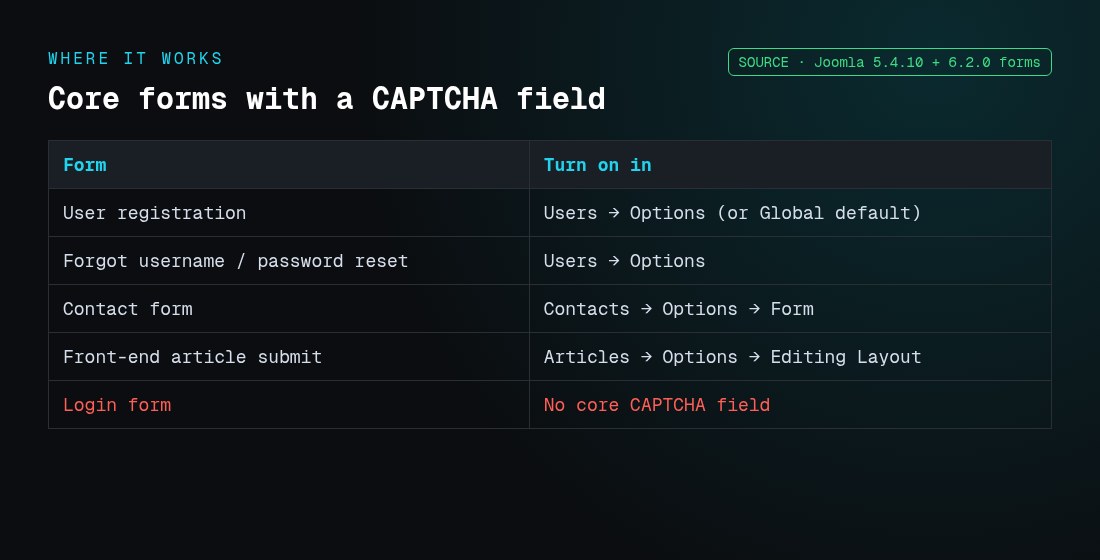Click 'Forgot username / password reset' row
The height and width of the screenshot is (560, 1100).
tap(550, 261)
